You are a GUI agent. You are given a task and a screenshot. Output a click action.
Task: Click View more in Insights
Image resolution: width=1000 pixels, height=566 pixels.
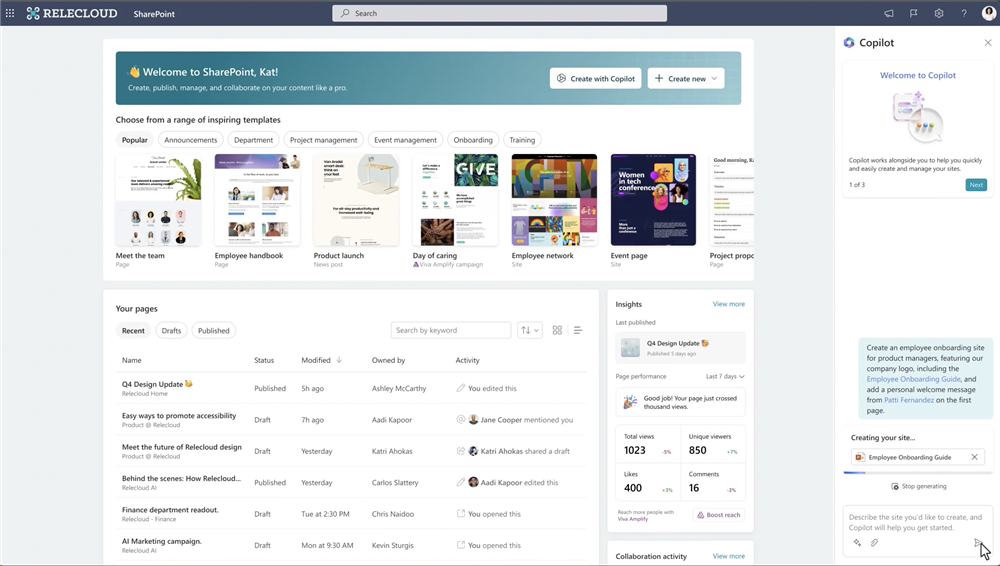coord(728,304)
